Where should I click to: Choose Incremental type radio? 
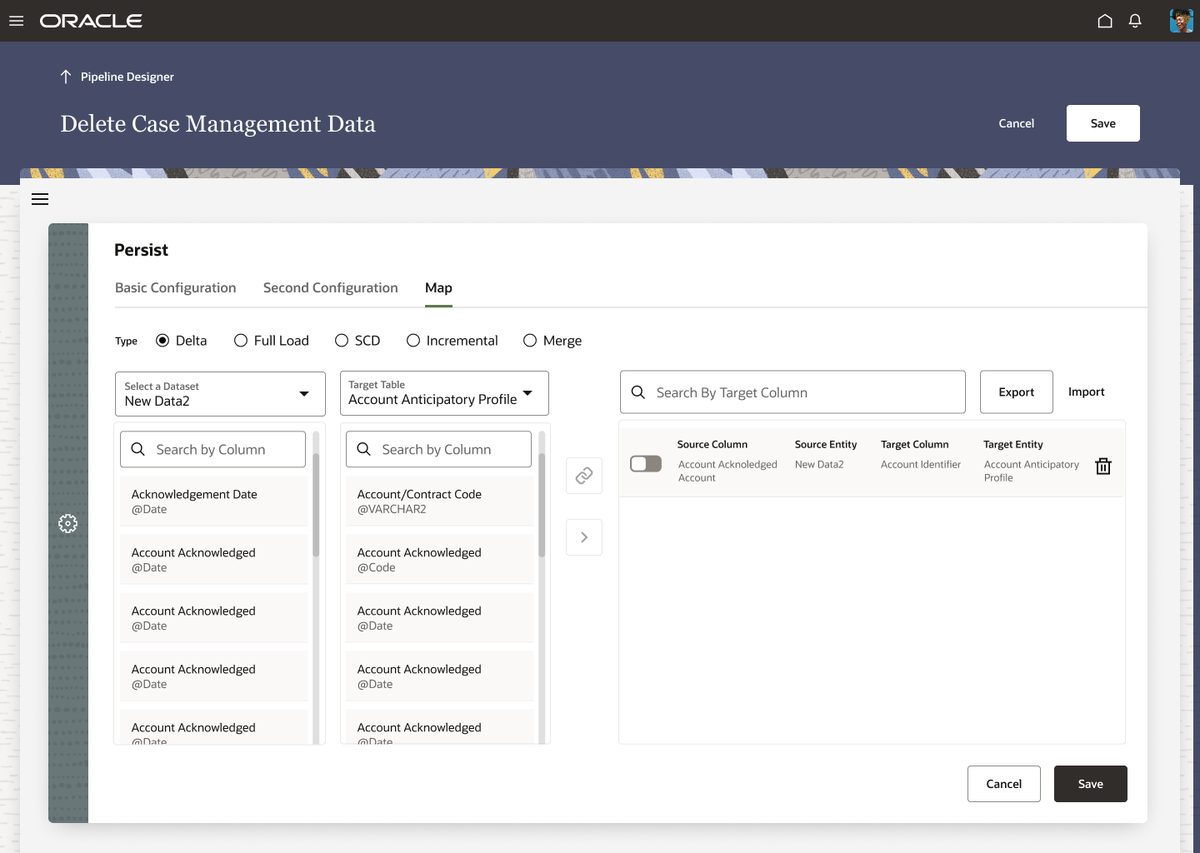point(413,341)
